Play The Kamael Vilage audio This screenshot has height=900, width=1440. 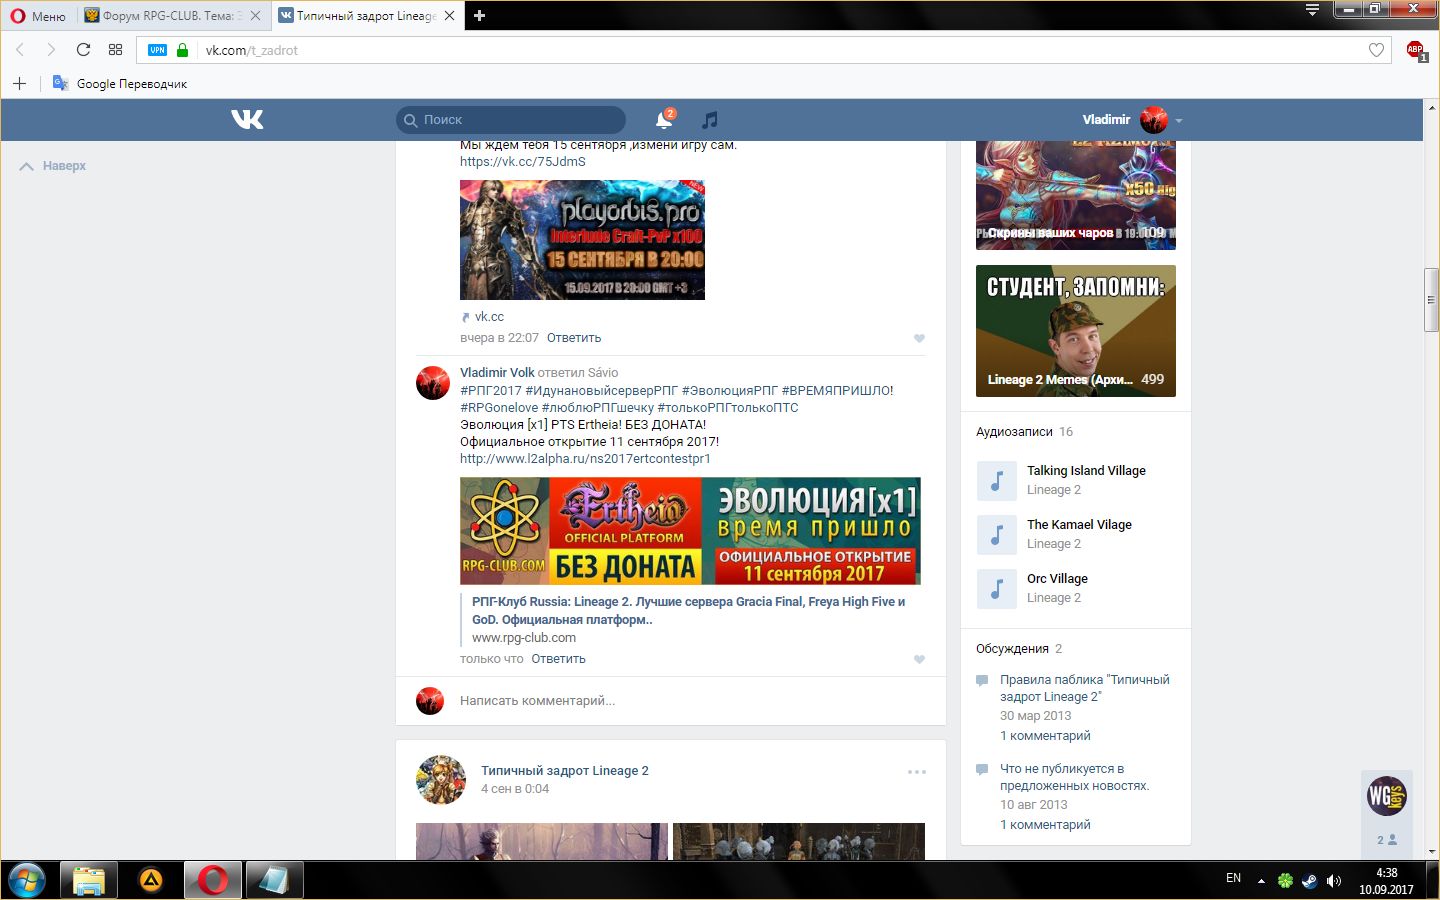(996, 534)
